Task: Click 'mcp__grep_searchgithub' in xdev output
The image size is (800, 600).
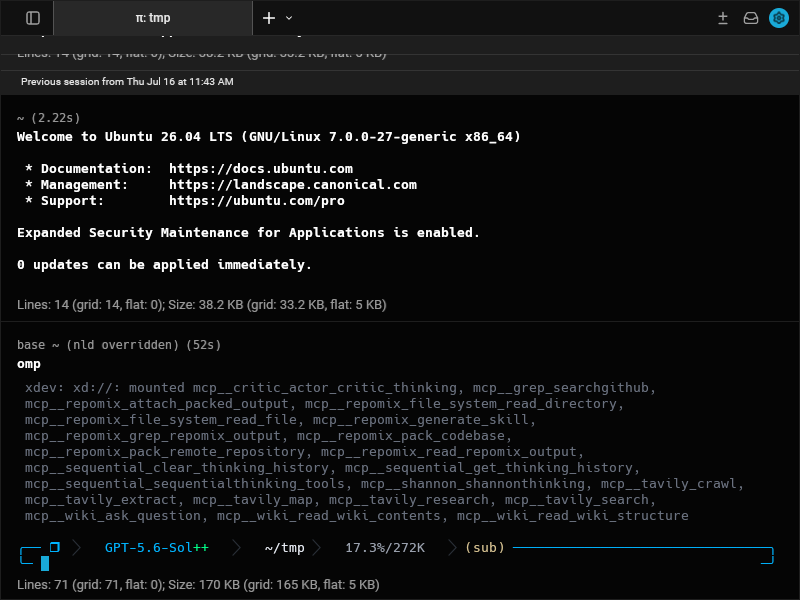Action: pyautogui.click(x=561, y=388)
